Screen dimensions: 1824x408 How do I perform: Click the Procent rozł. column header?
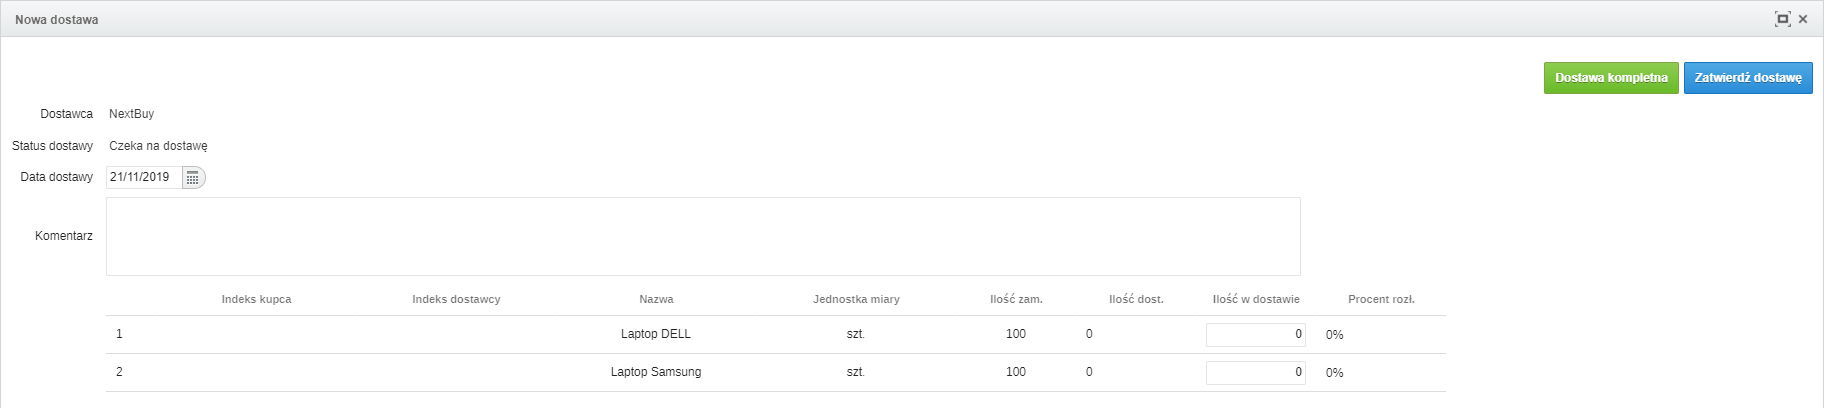tap(1381, 299)
